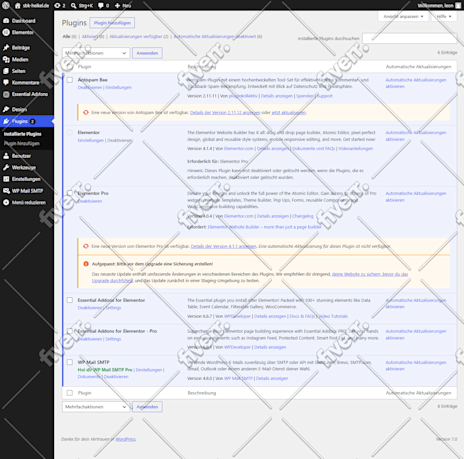Open Installierte Plugins submenu item
The width and height of the screenshot is (464, 459).
pyautogui.click(x=23, y=134)
